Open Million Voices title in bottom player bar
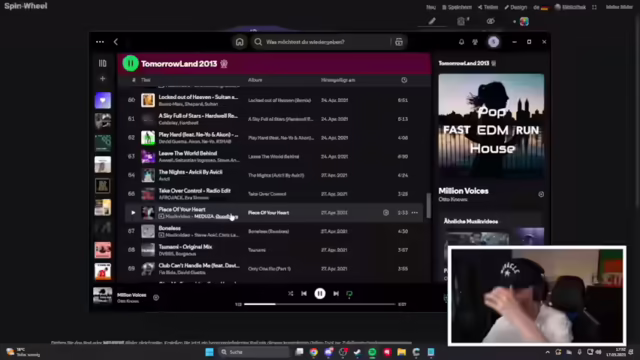Screen dimensions: 640x360 coord(131,295)
